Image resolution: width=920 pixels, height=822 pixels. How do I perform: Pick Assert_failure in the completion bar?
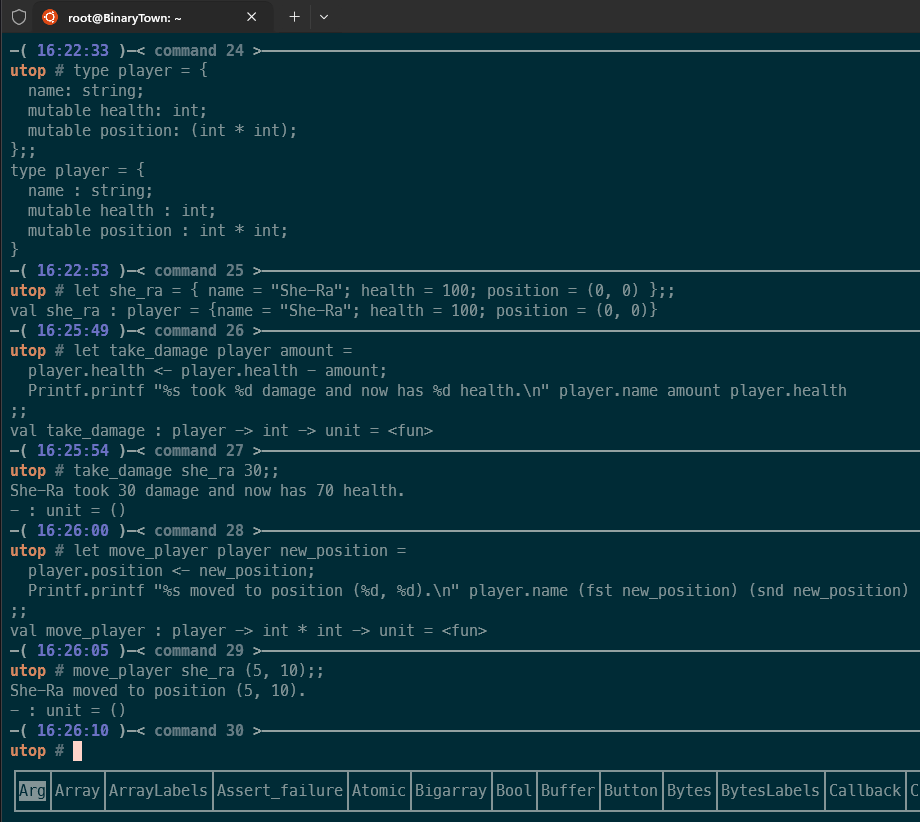point(279,790)
